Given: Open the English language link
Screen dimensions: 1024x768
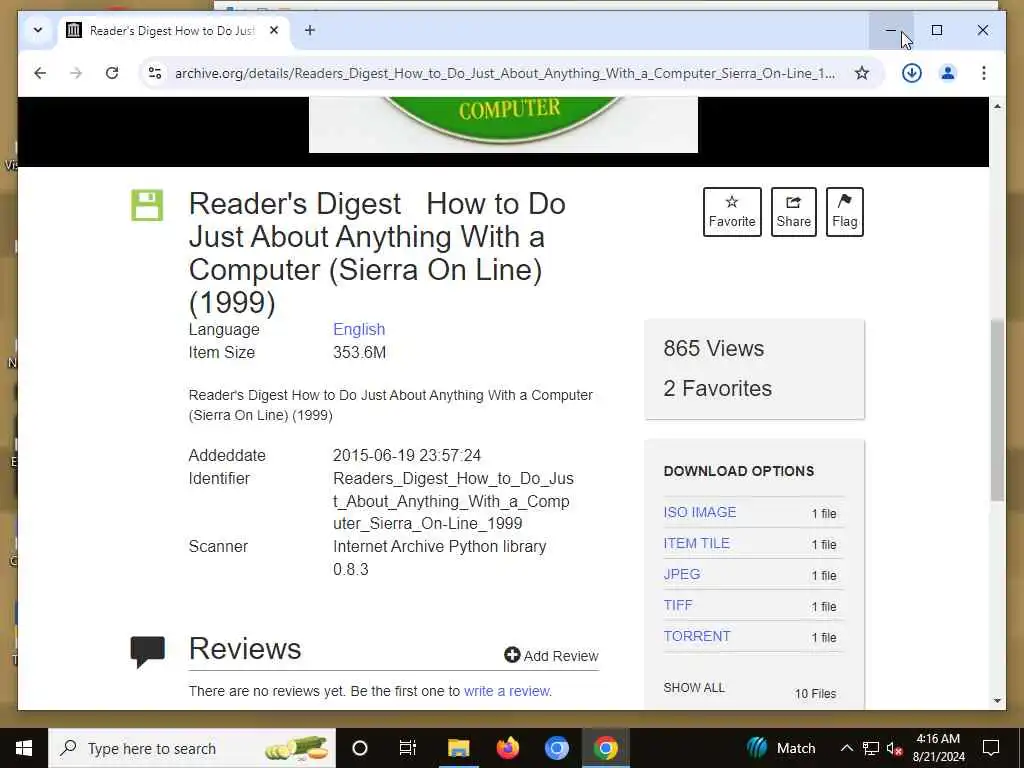Looking at the screenshot, I should [x=359, y=329].
